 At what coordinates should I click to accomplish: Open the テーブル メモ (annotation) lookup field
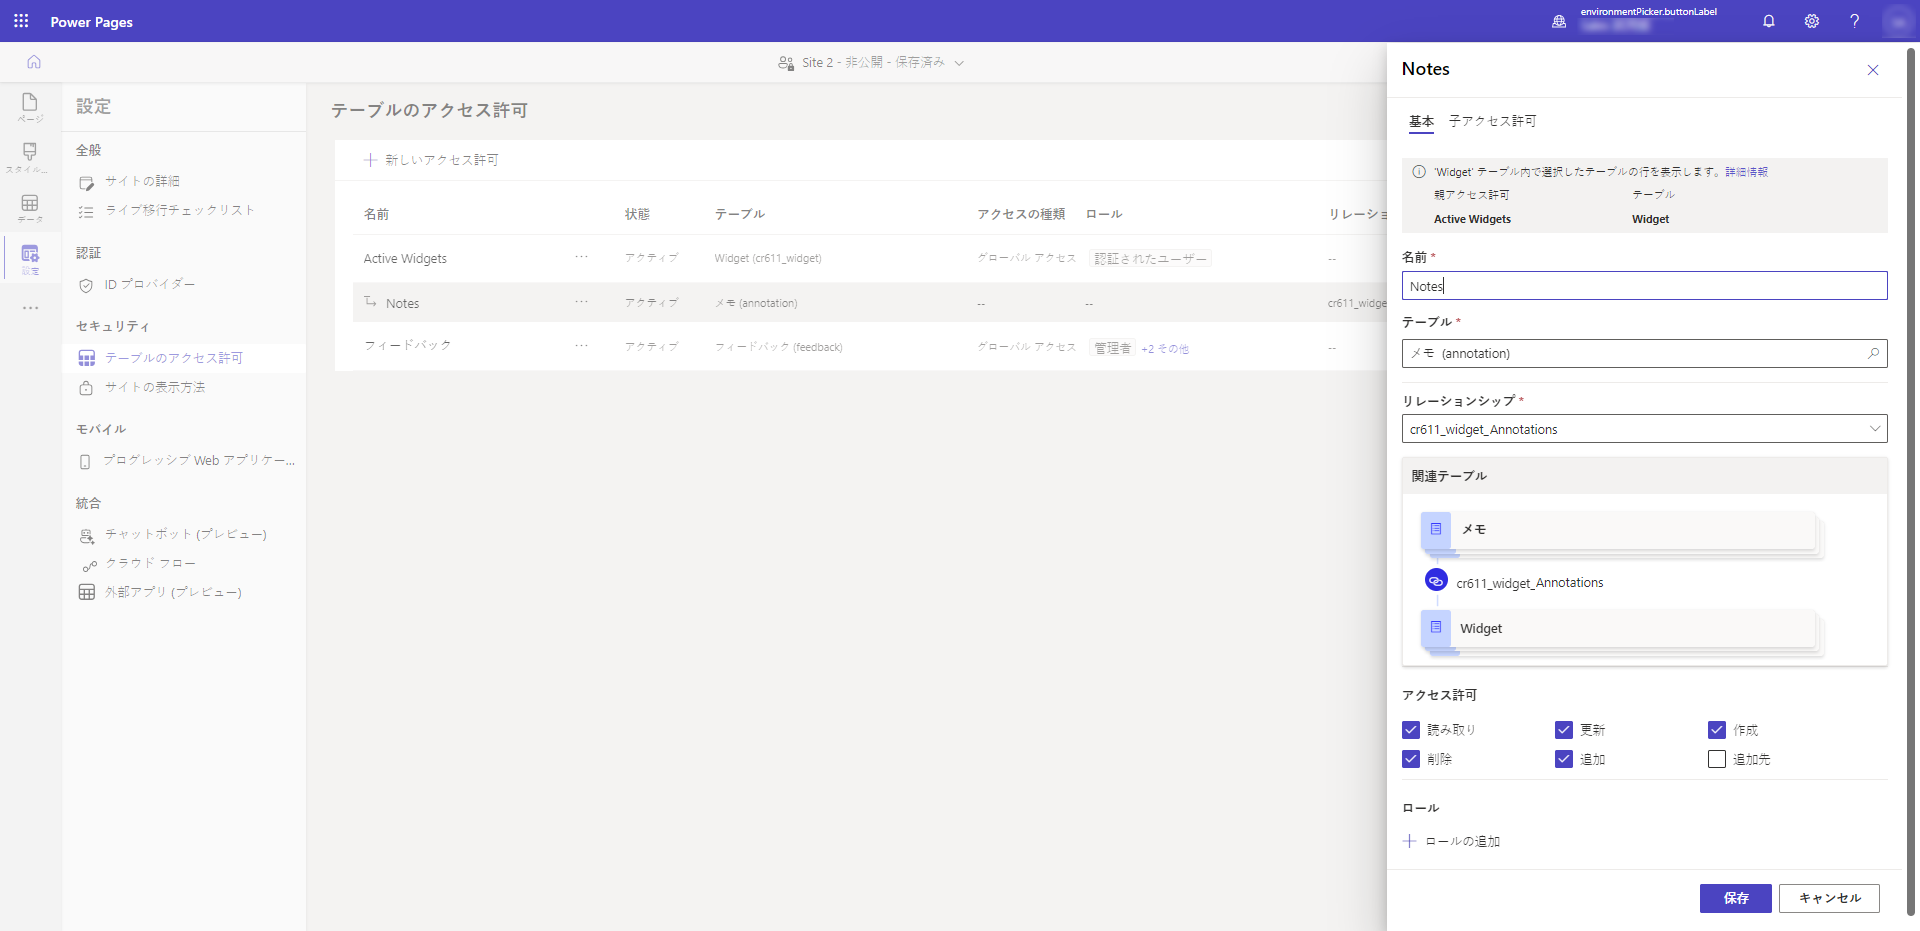point(1644,353)
